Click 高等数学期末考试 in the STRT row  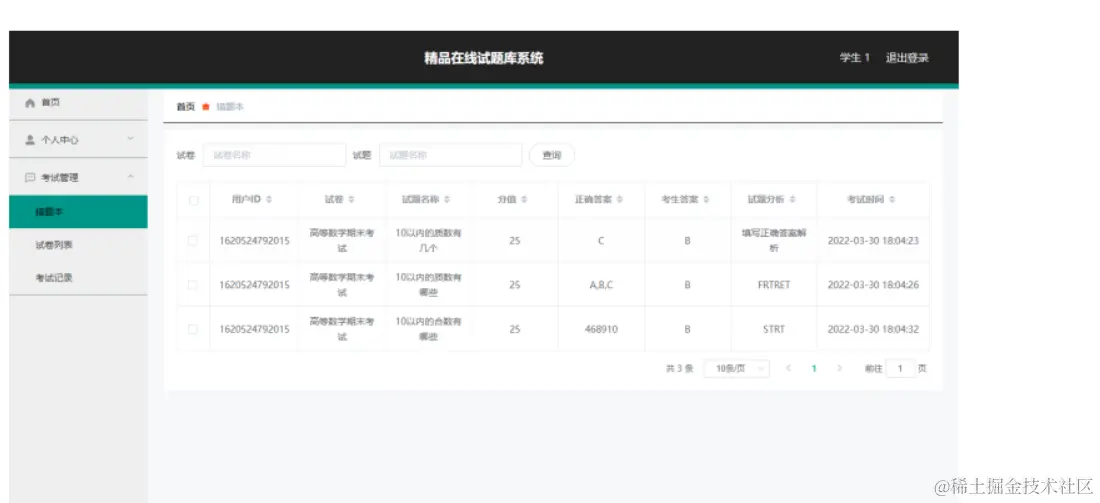[342, 329]
